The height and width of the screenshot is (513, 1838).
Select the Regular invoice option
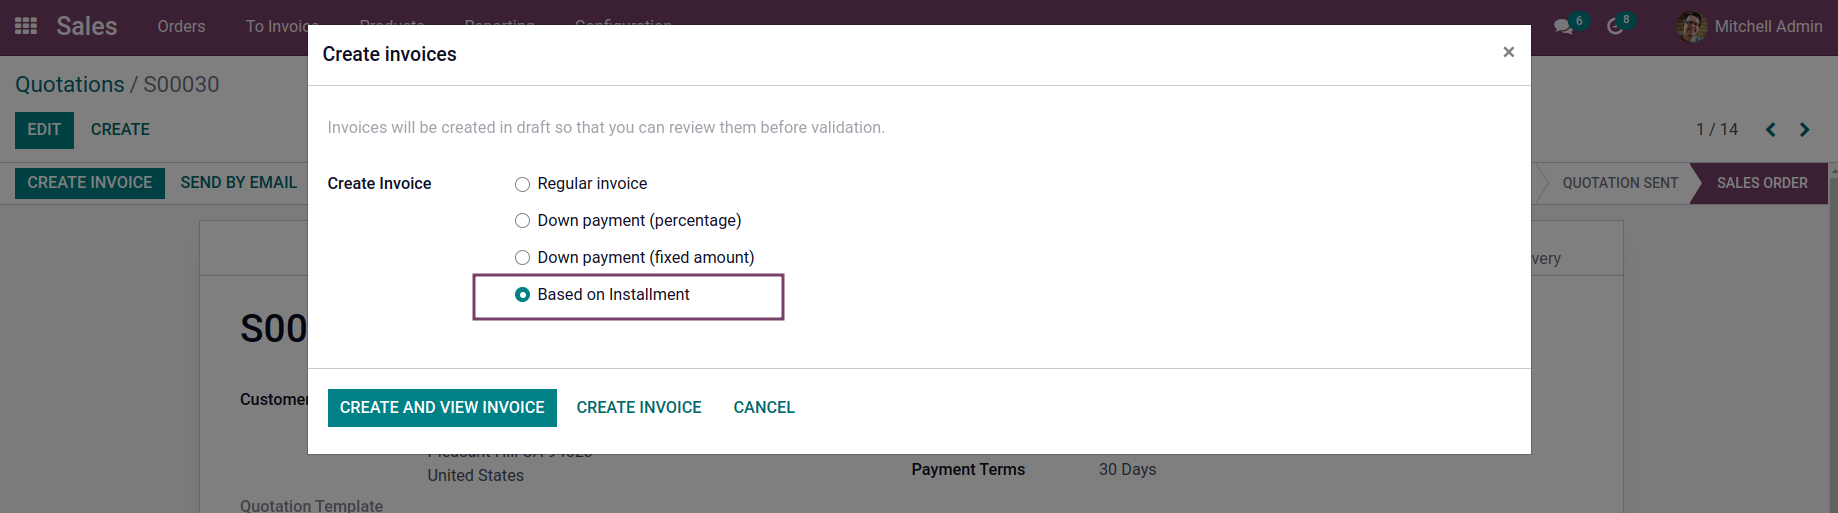pyautogui.click(x=522, y=184)
